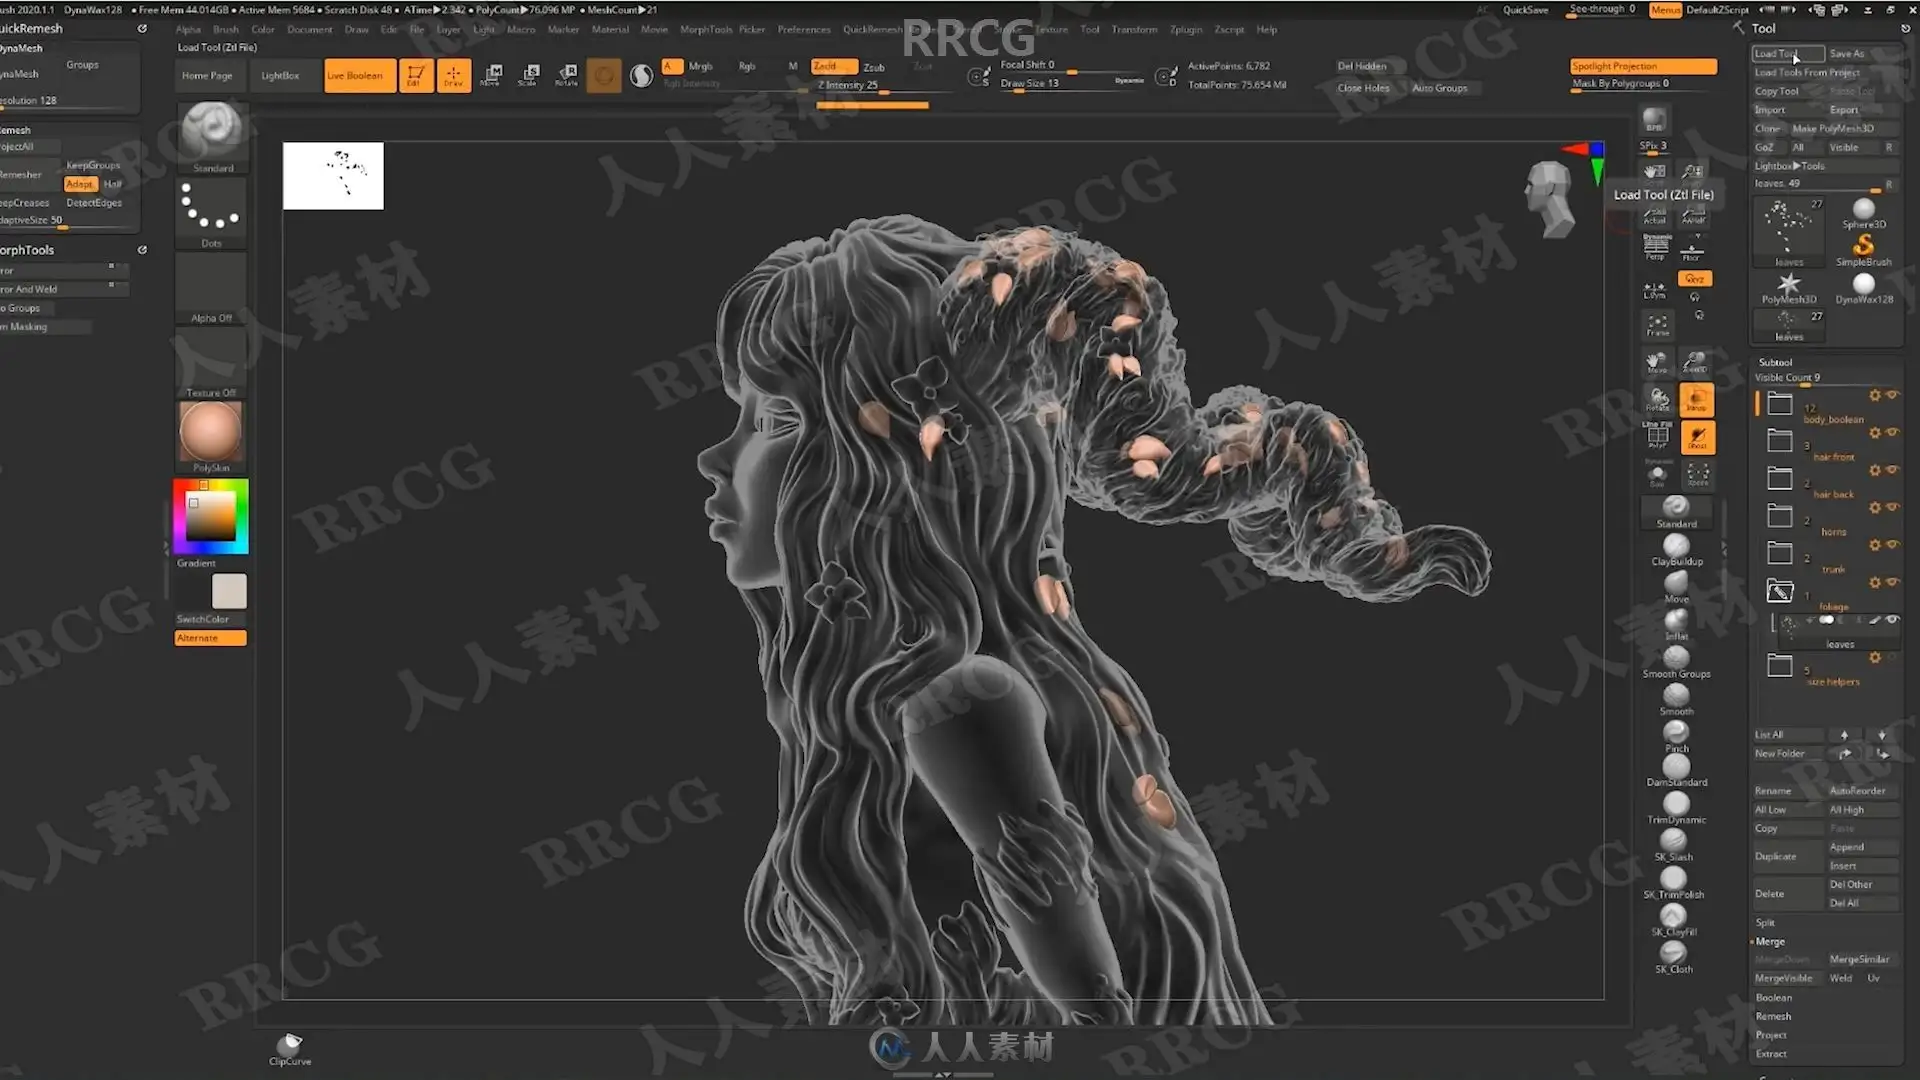The width and height of the screenshot is (1920, 1080).
Task: Click the color picker square
Action: [211, 516]
